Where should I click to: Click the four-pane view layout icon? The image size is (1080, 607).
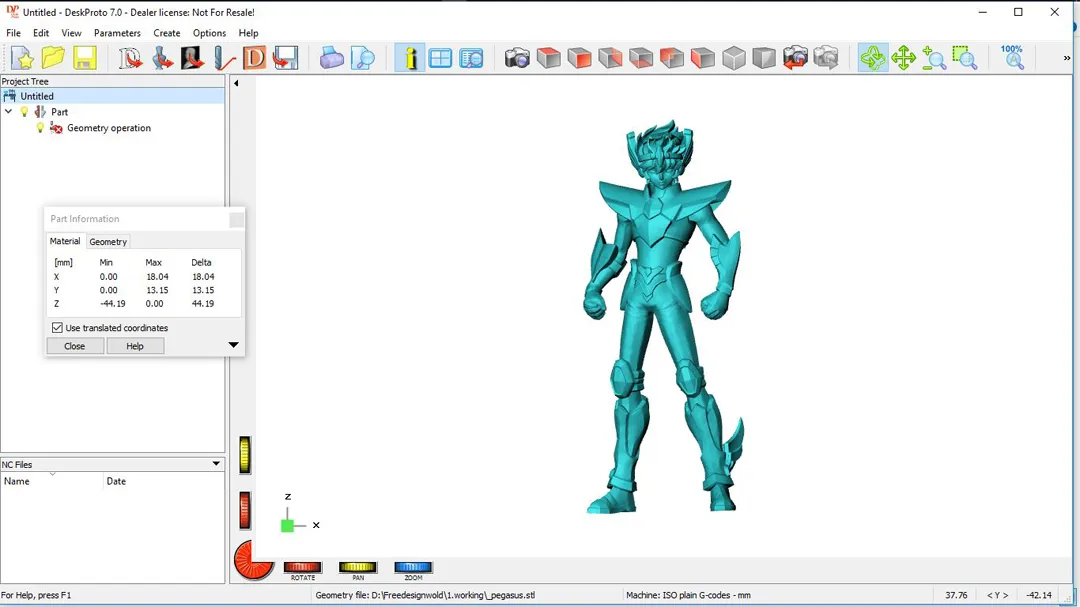point(440,58)
